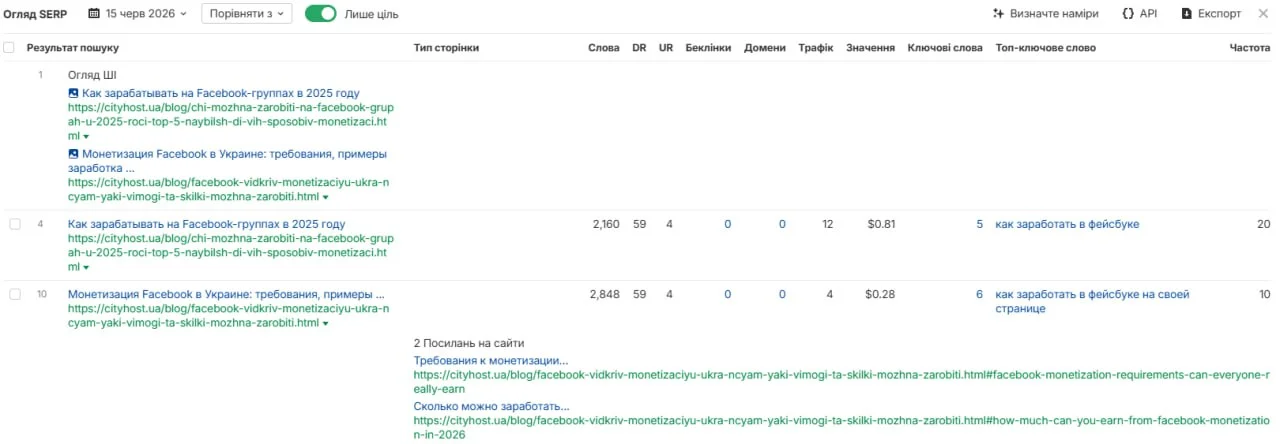Open sitelink Требования к монетизации
The height and width of the screenshot is (444, 1280).
coord(491,360)
